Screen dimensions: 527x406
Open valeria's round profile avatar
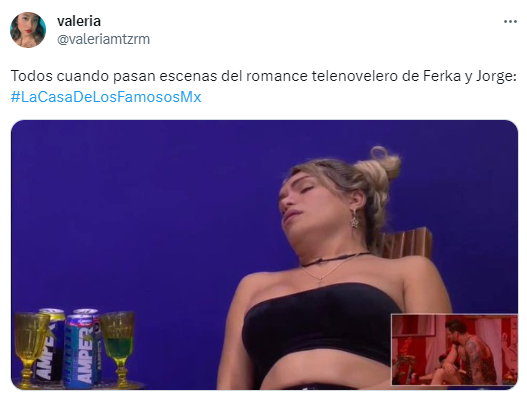coord(28,30)
